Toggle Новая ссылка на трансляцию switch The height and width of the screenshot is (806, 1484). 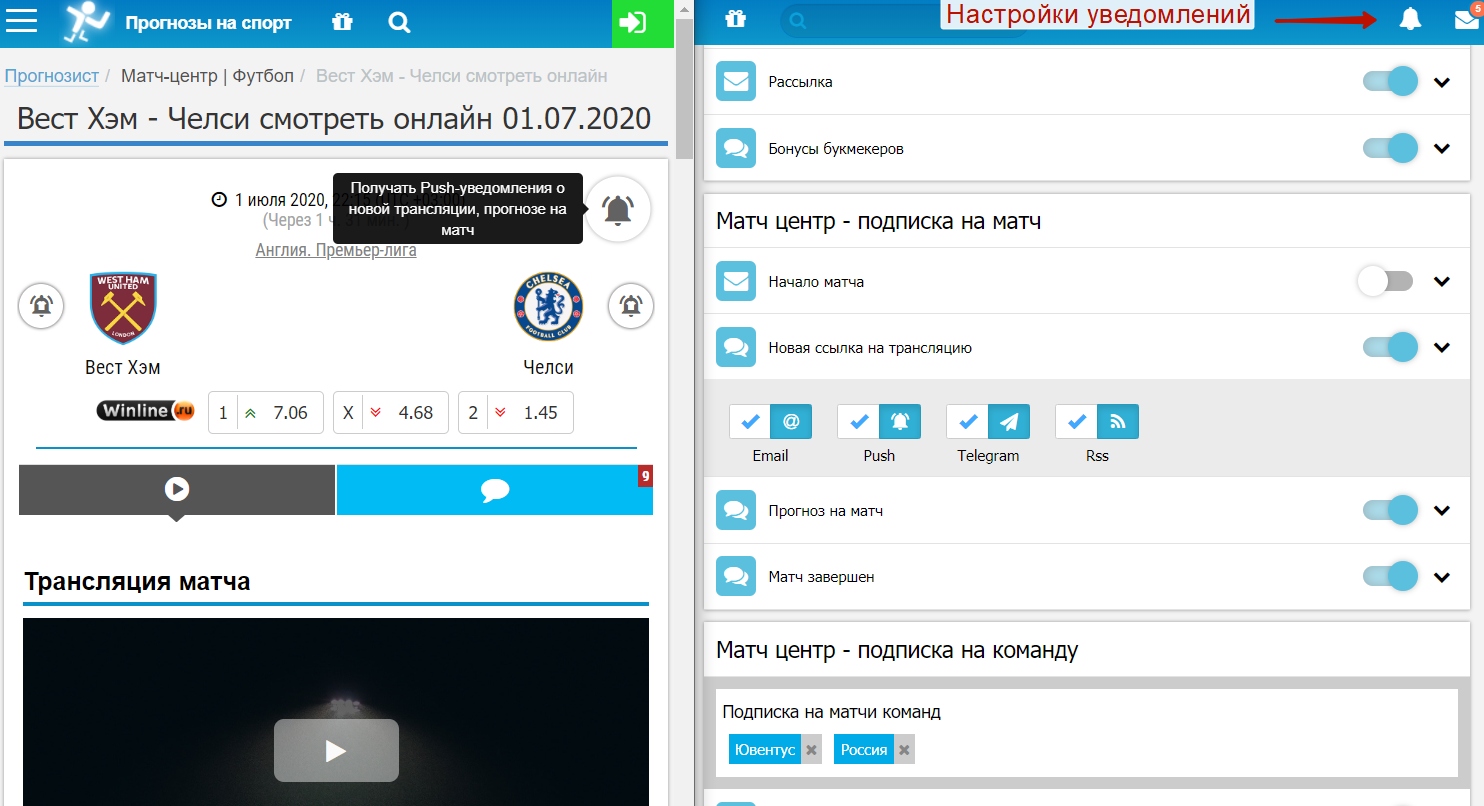tap(1390, 347)
